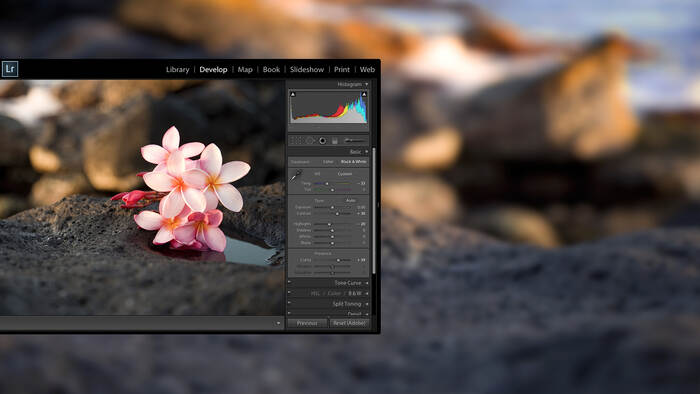
Task: Click the Highlights slider handle
Action: [x=329, y=224]
